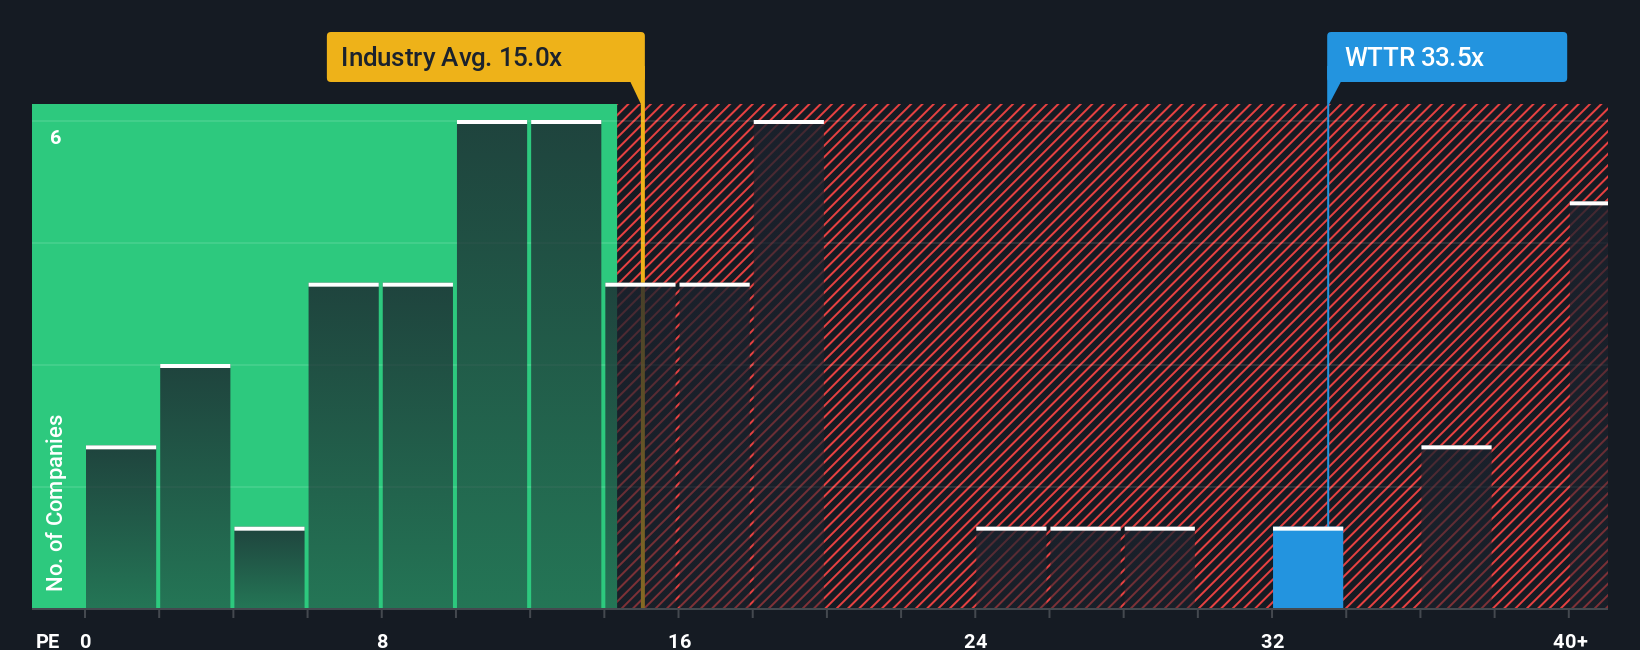Viewport: 1640px width, 650px height.
Task: Click the x-axis label 32
Action: 1272,640
